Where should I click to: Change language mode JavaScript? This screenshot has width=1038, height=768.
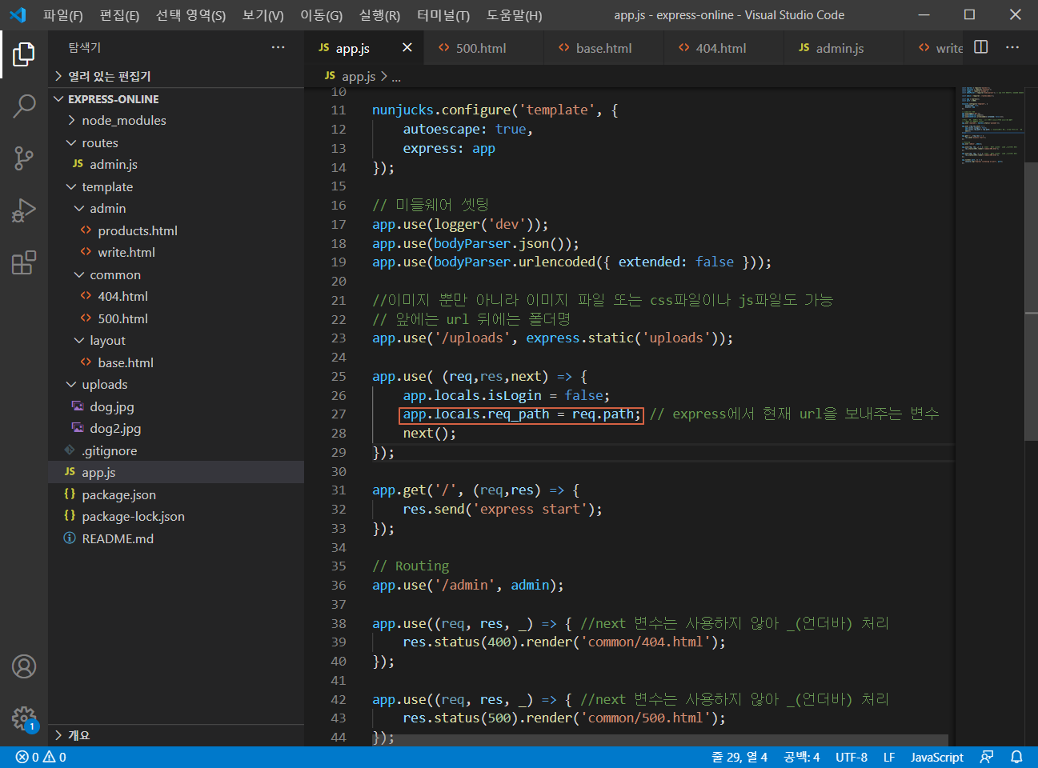(x=937, y=757)
